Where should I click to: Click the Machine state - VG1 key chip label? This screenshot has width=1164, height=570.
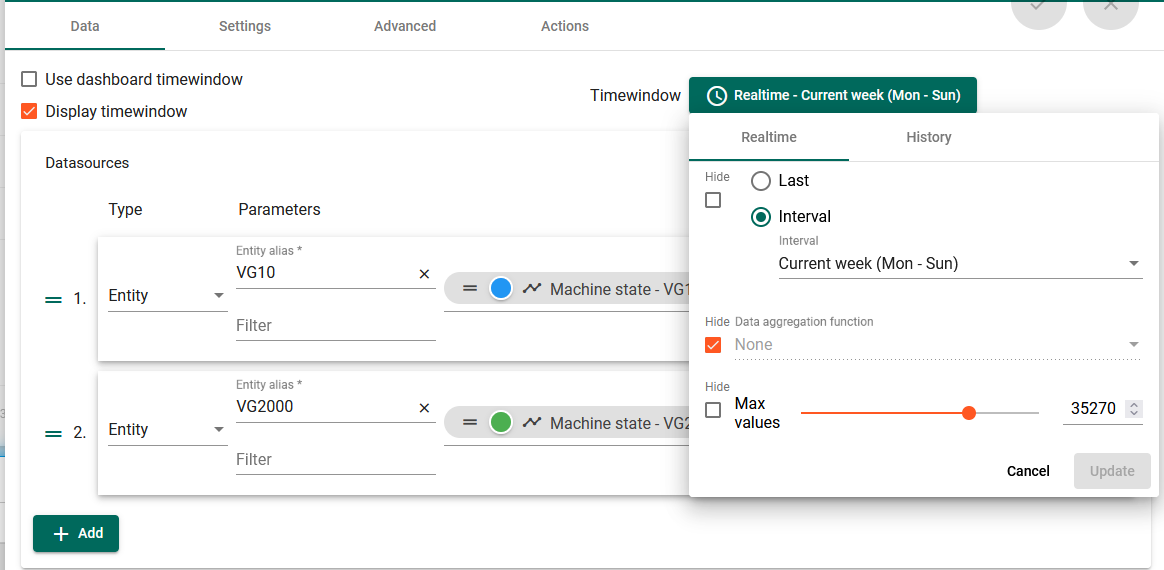click(x=619, y=289)
